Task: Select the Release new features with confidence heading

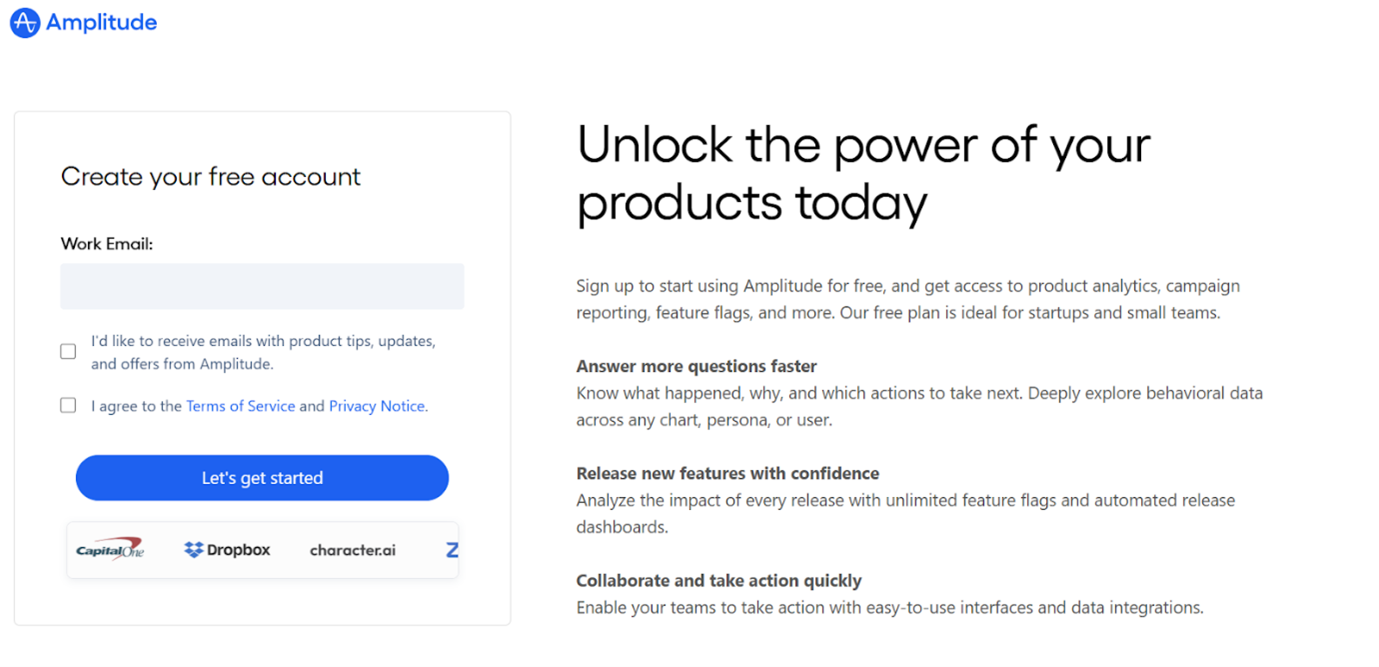Action: pos(728,473)
